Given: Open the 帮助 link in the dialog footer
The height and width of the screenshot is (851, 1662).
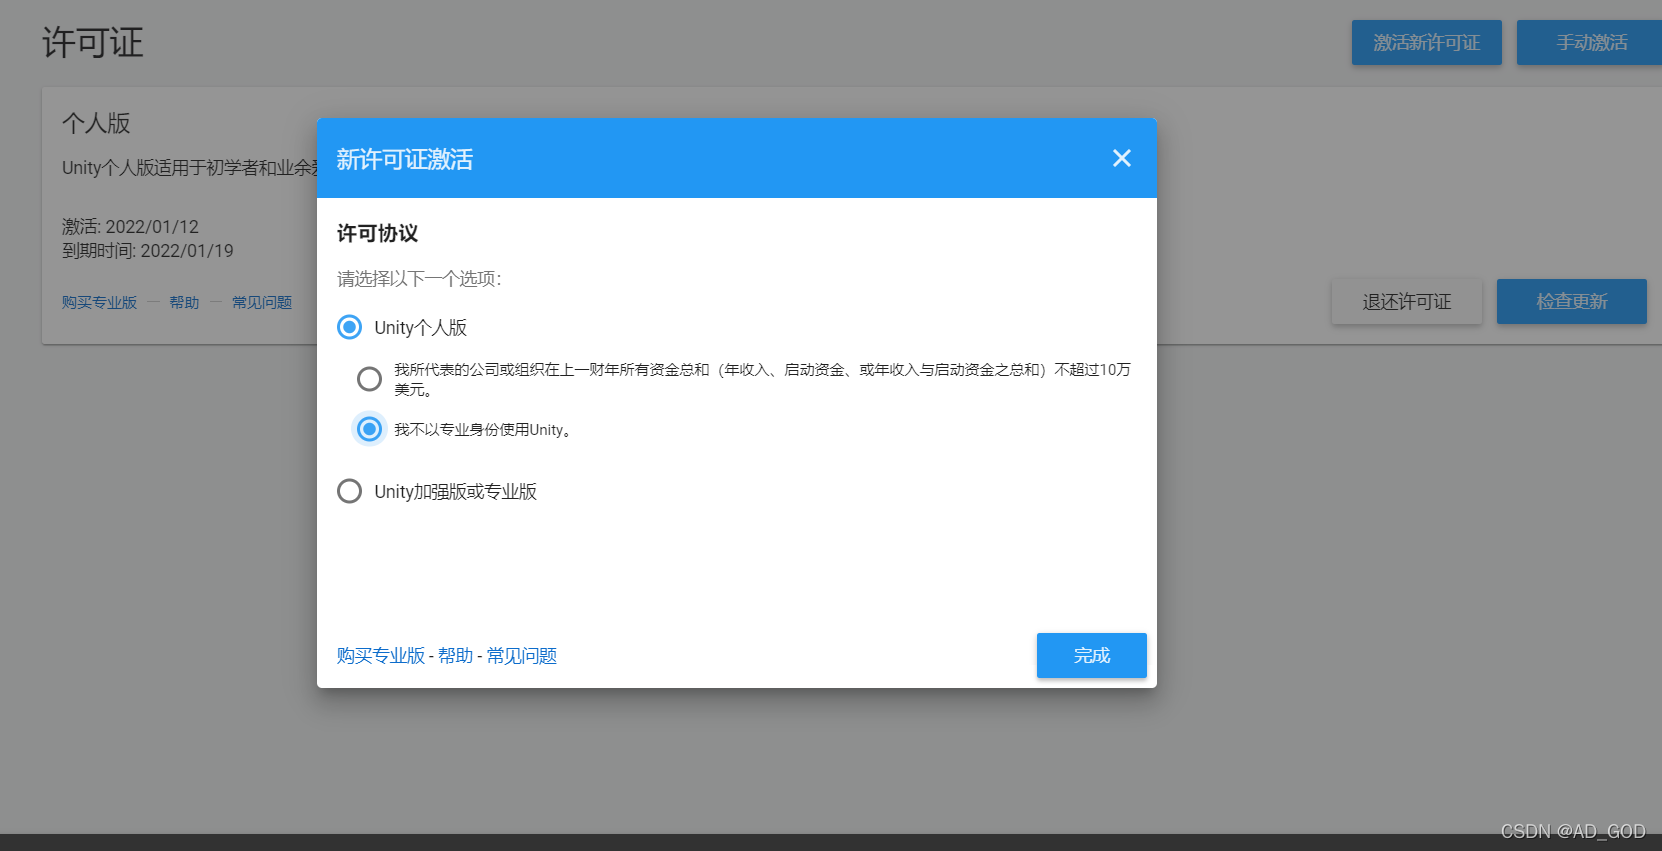Looking at the screenshot, I should coord(456,656).
